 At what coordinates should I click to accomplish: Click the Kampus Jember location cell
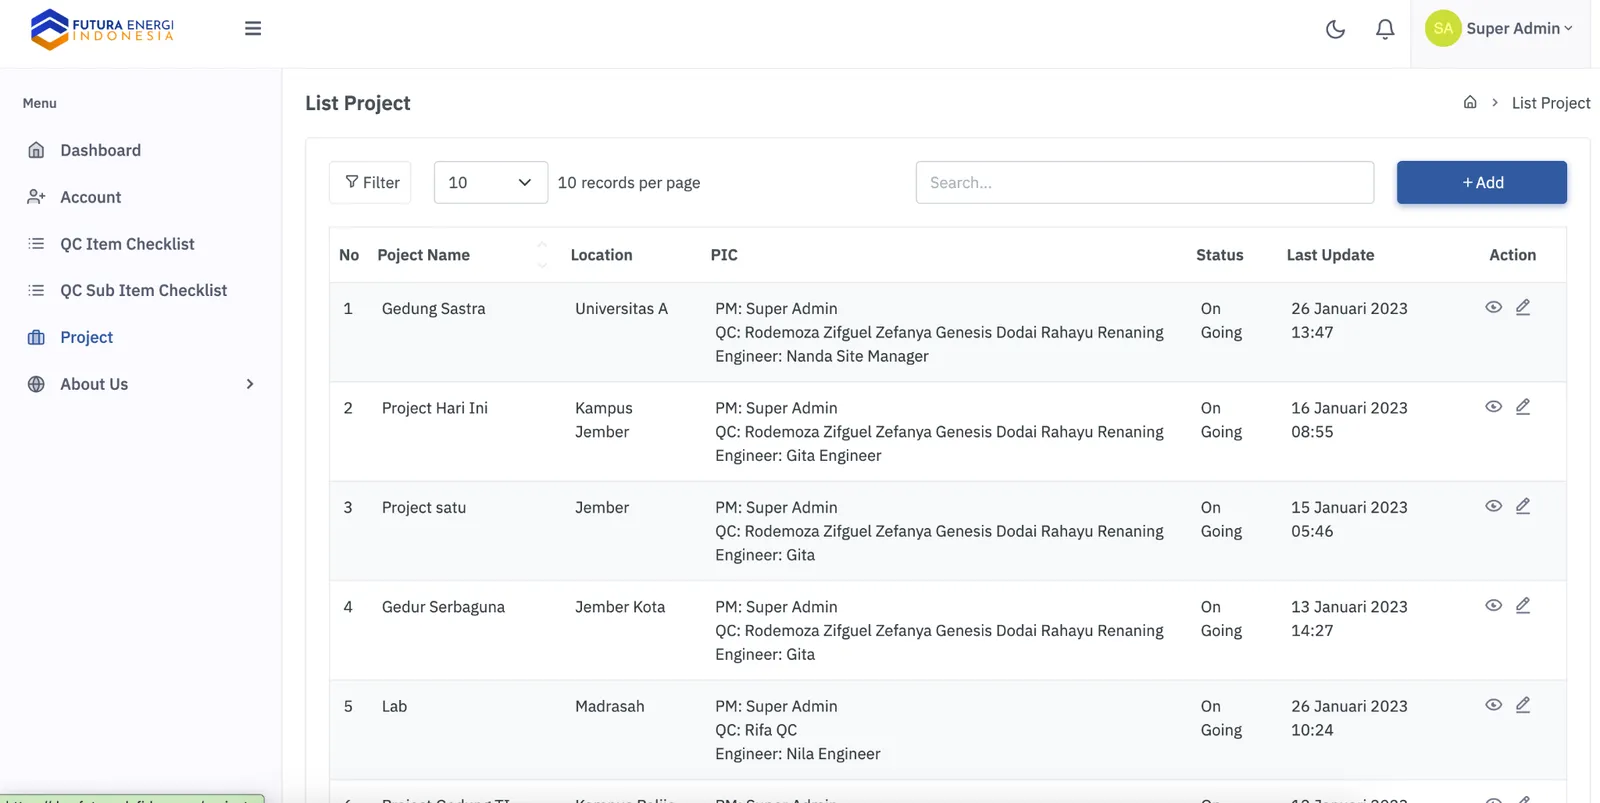click(604, 420)
